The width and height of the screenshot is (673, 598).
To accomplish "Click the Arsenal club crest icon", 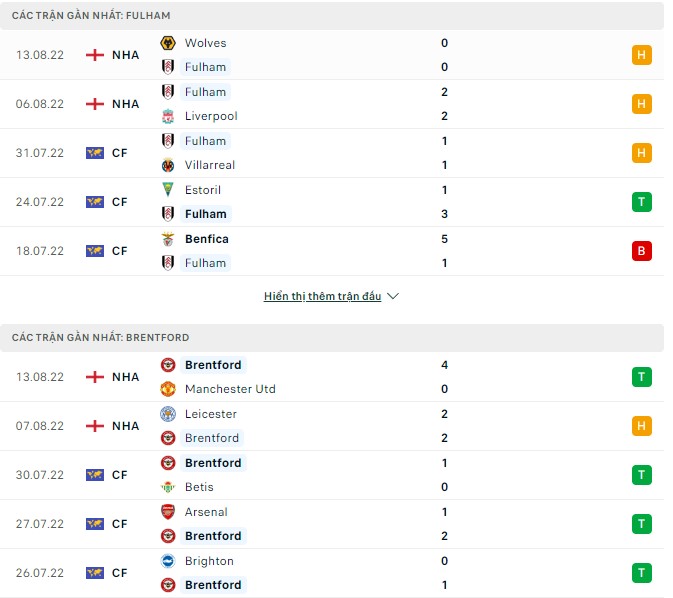I will click(167, 512).
